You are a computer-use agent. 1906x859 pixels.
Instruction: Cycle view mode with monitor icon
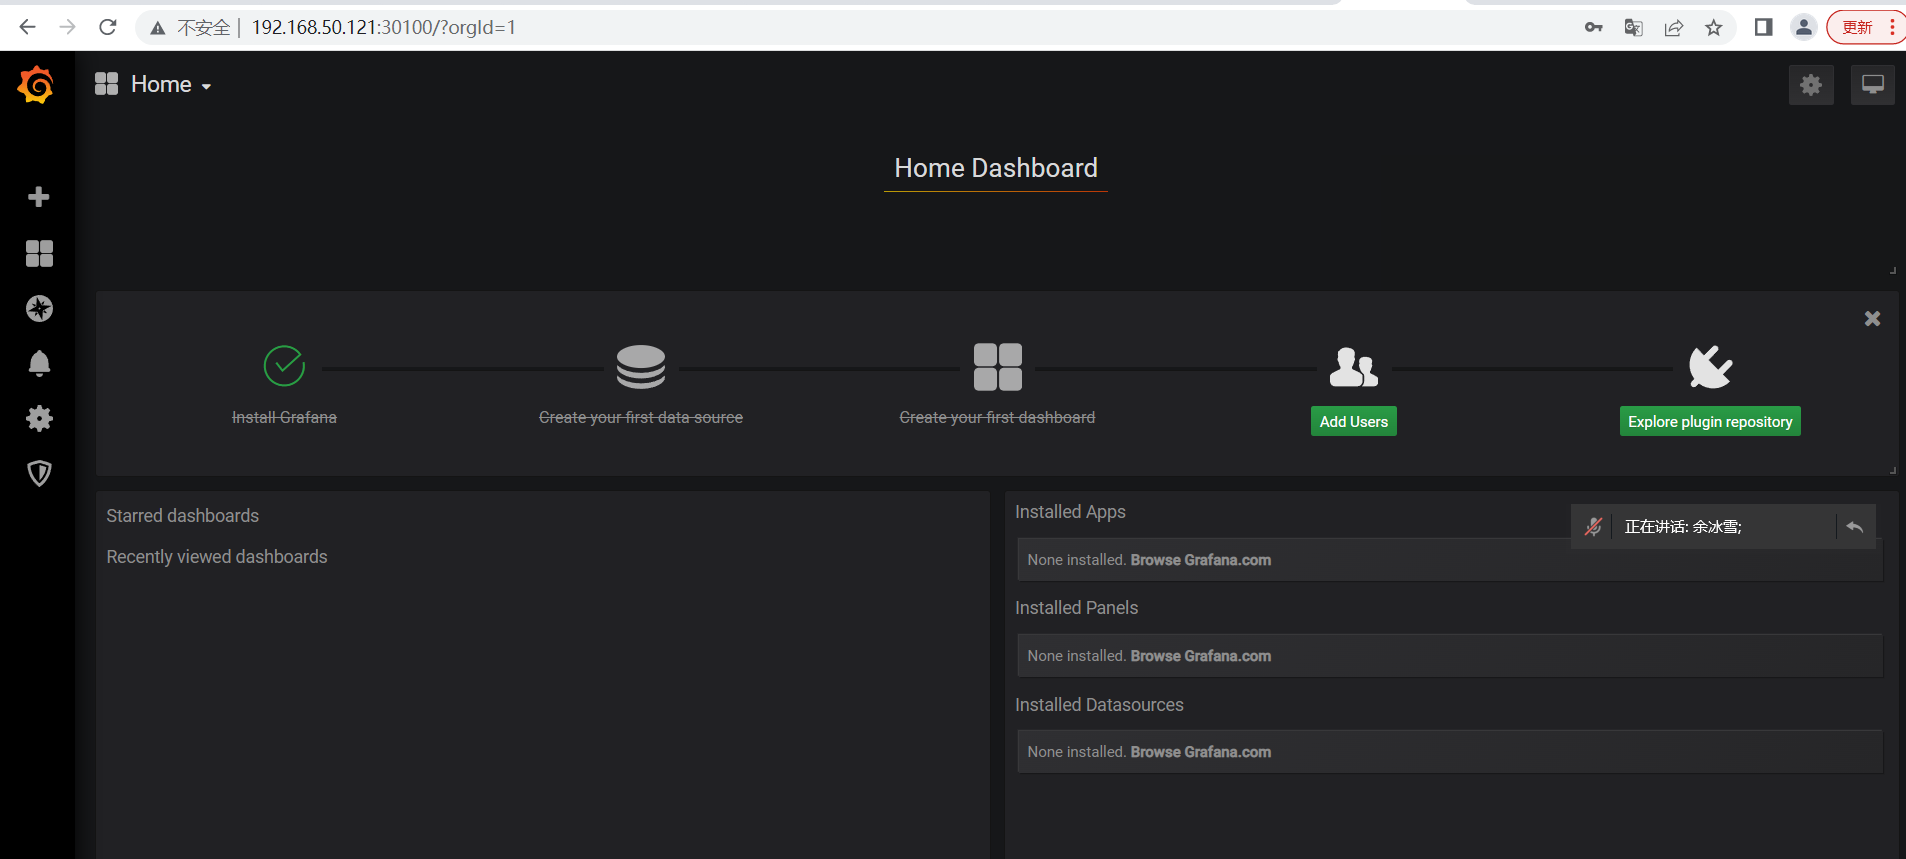tap(1872, 85)
